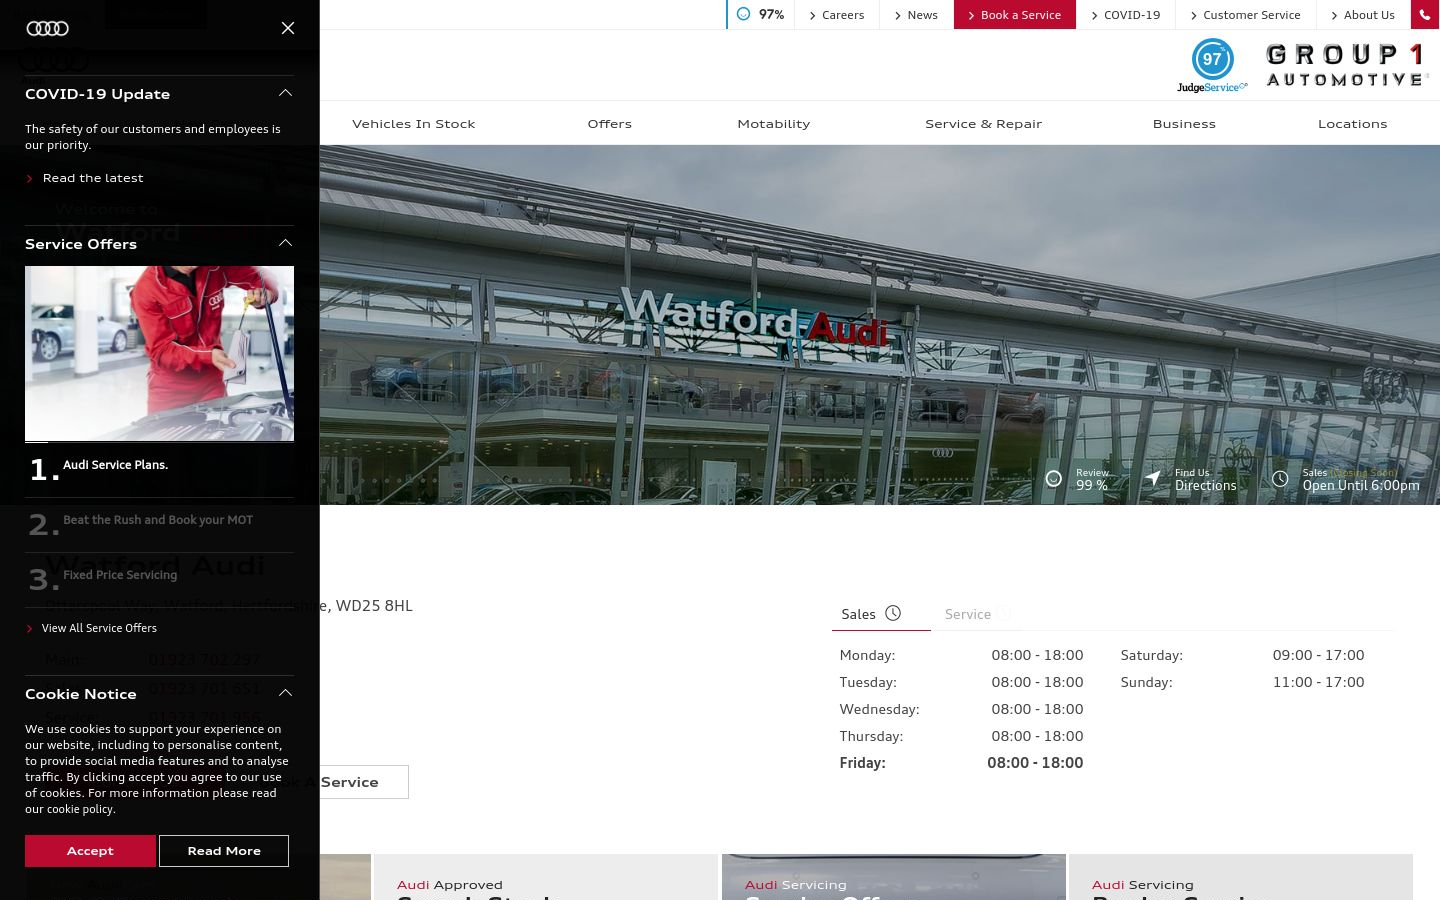Click the JudgeService 97 badge
Viewport: 1440px width, 900px height.
pyautogui.click(x=1212, y=66)
